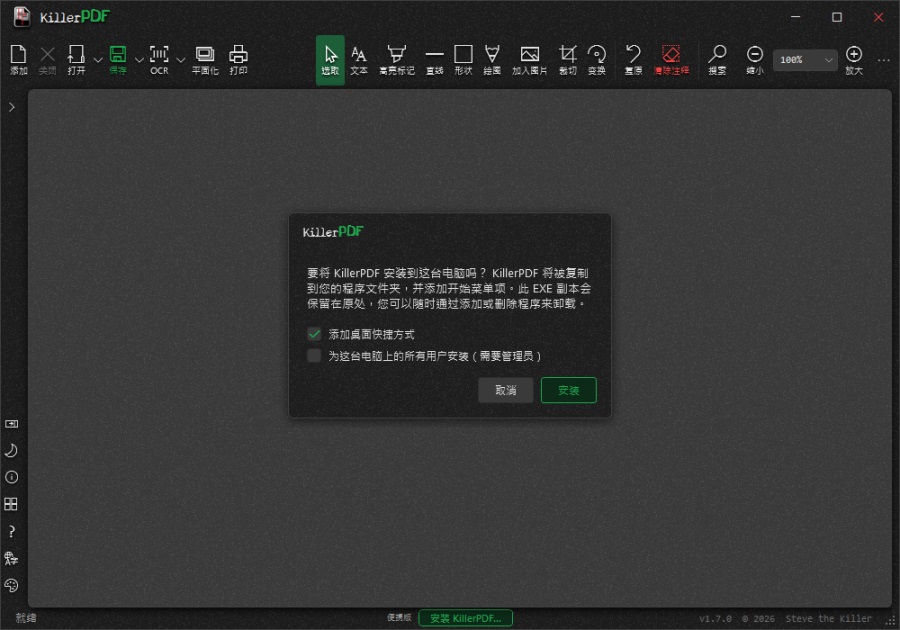The height and width of the screenshot is (630, 900).
Task: Select the 形状 shape tool
Action: click(463, 60)
